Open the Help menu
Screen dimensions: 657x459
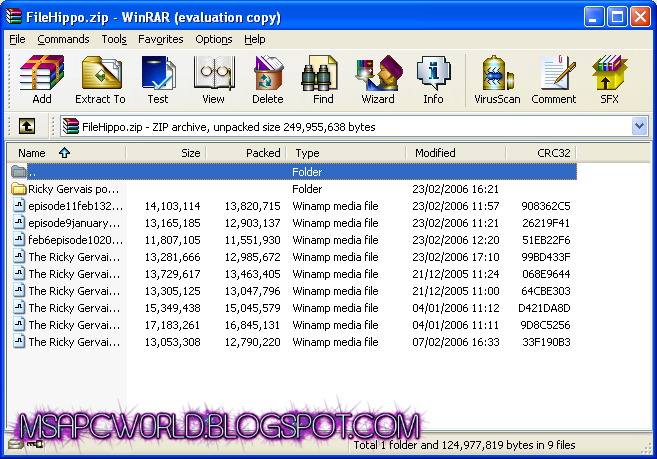pyautogui.click(x=255, y=39)
